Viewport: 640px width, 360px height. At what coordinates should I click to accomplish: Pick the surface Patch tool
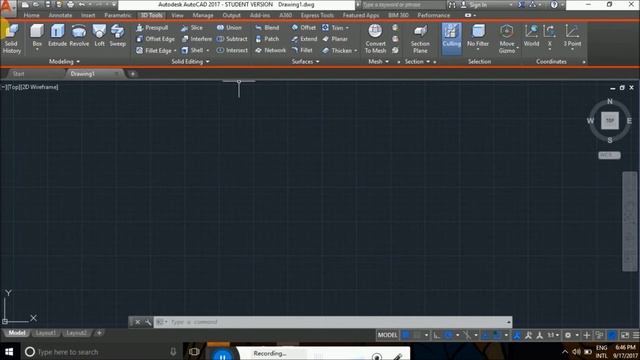267,39
